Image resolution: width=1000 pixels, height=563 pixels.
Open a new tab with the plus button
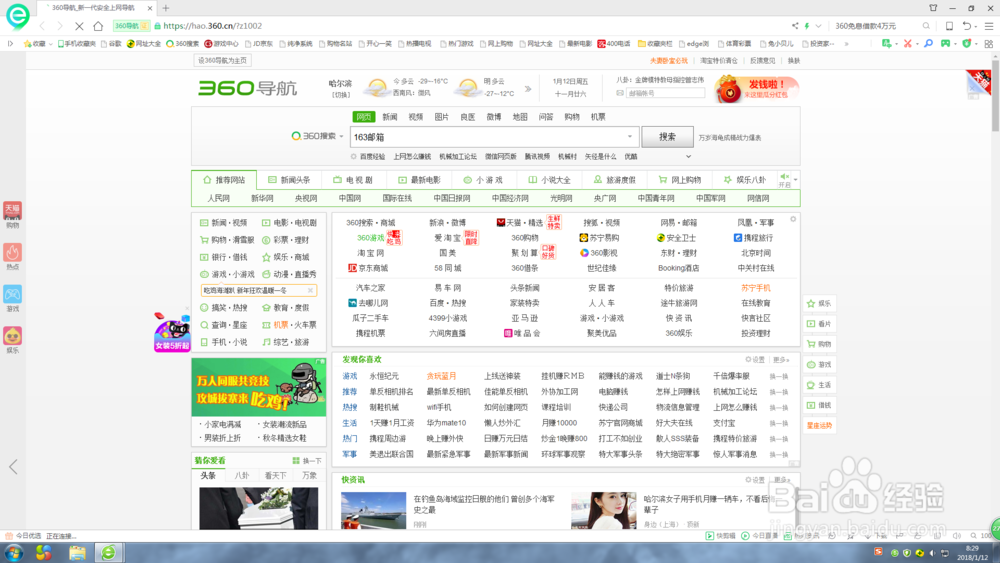pyautogui.click(x=166, y=8)
